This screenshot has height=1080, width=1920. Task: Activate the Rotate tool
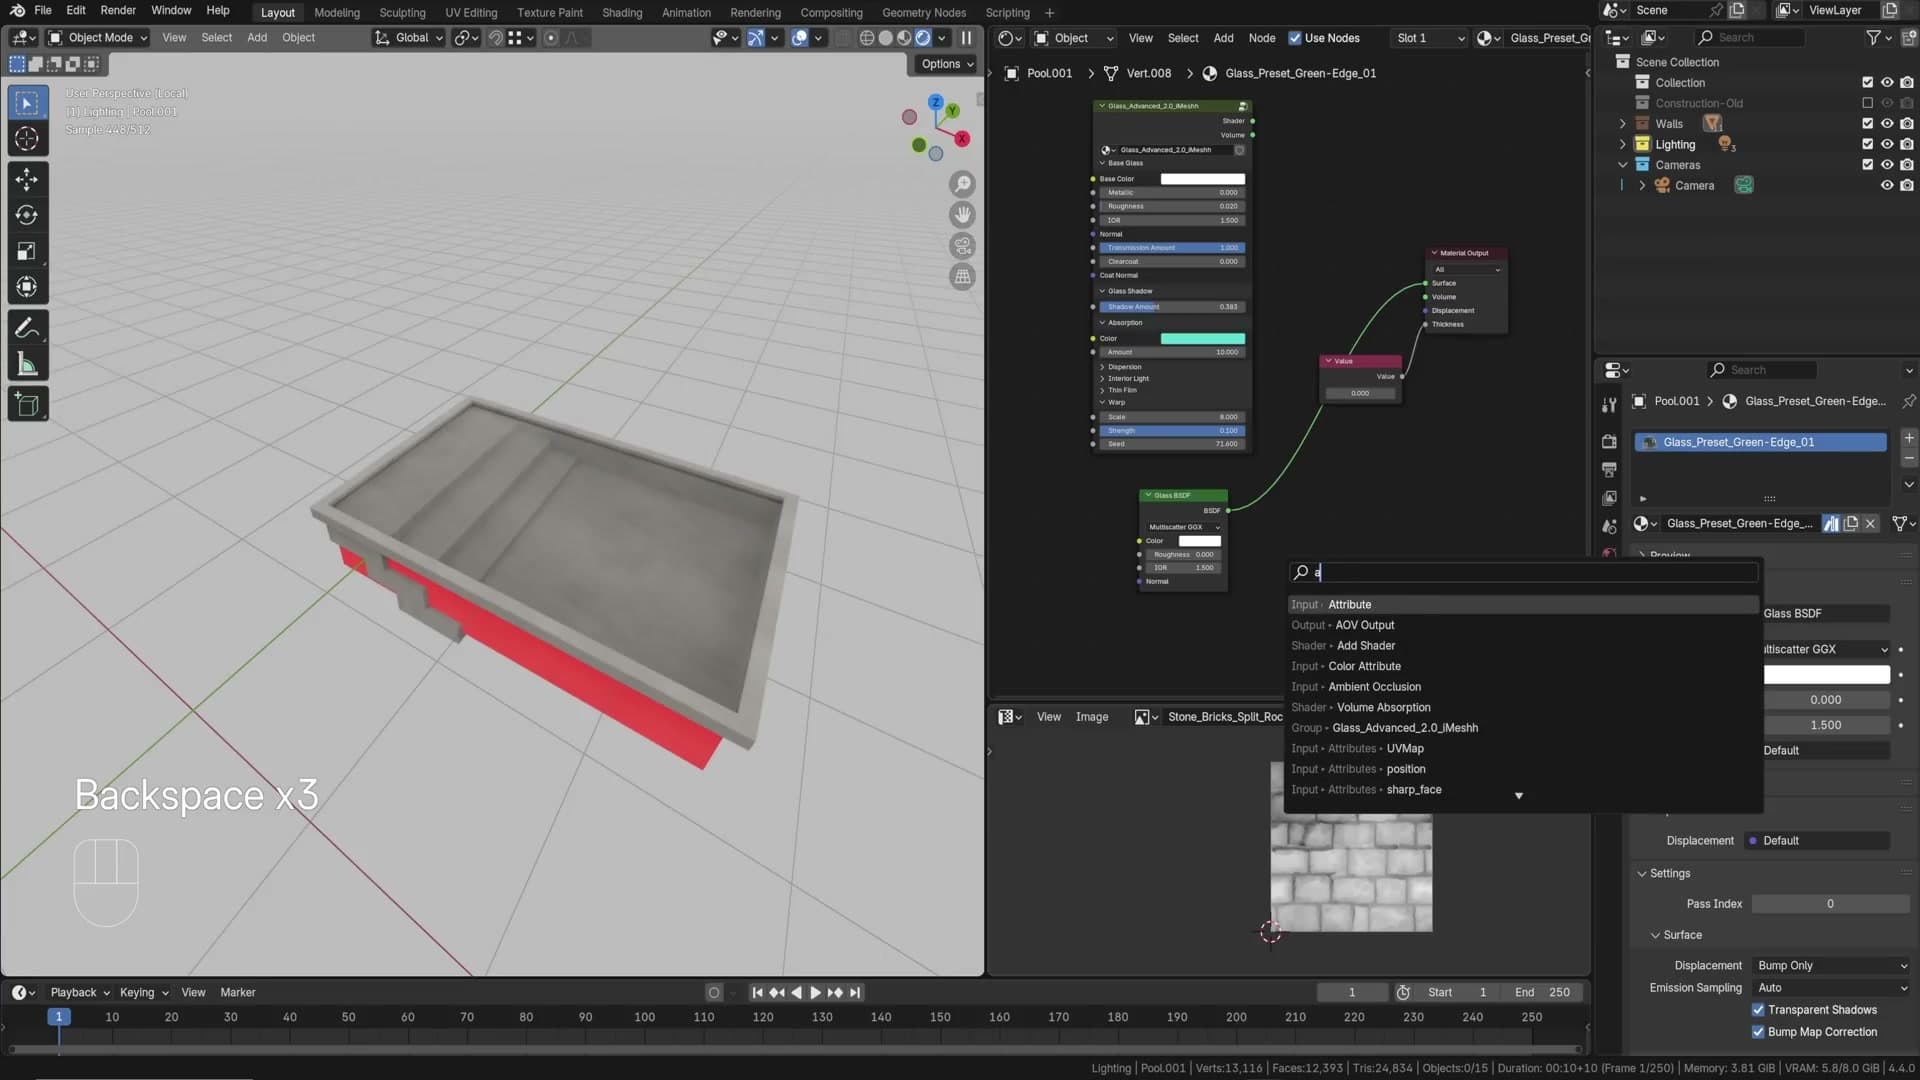[x=27, y=215]
